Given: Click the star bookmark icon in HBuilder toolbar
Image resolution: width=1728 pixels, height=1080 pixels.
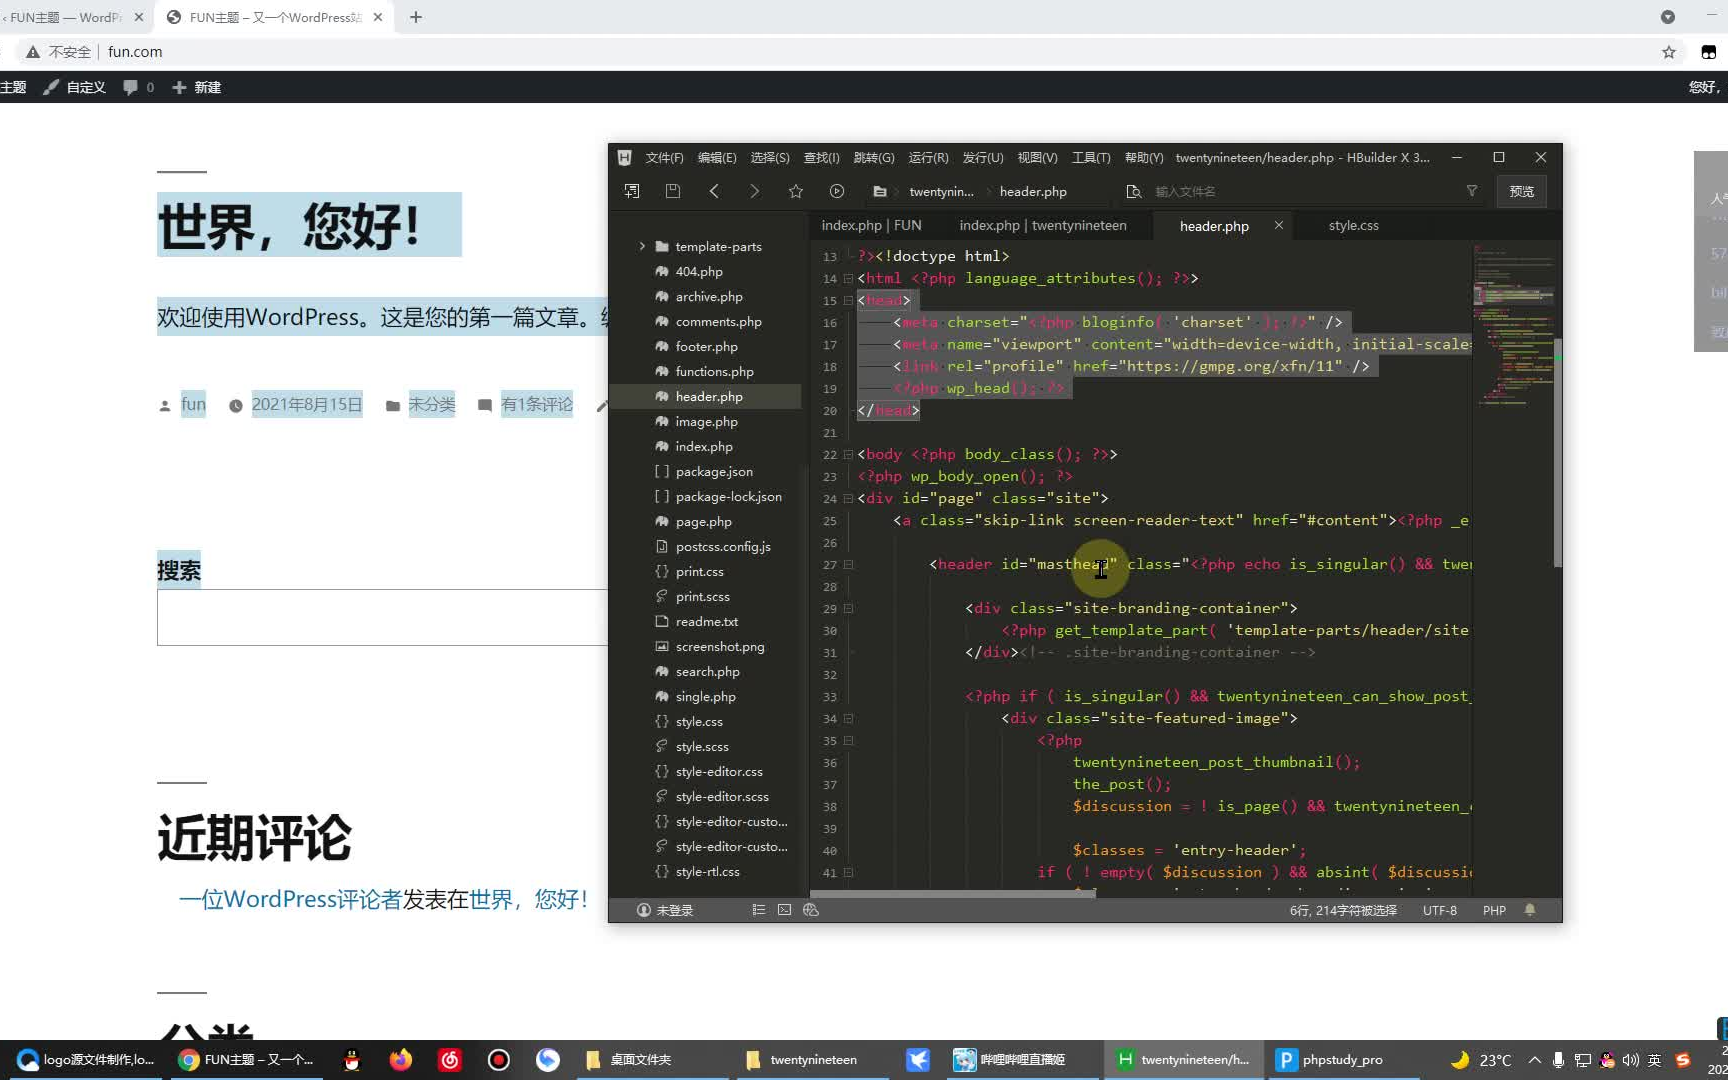Looking at the screenshot, I should point(796,191).
